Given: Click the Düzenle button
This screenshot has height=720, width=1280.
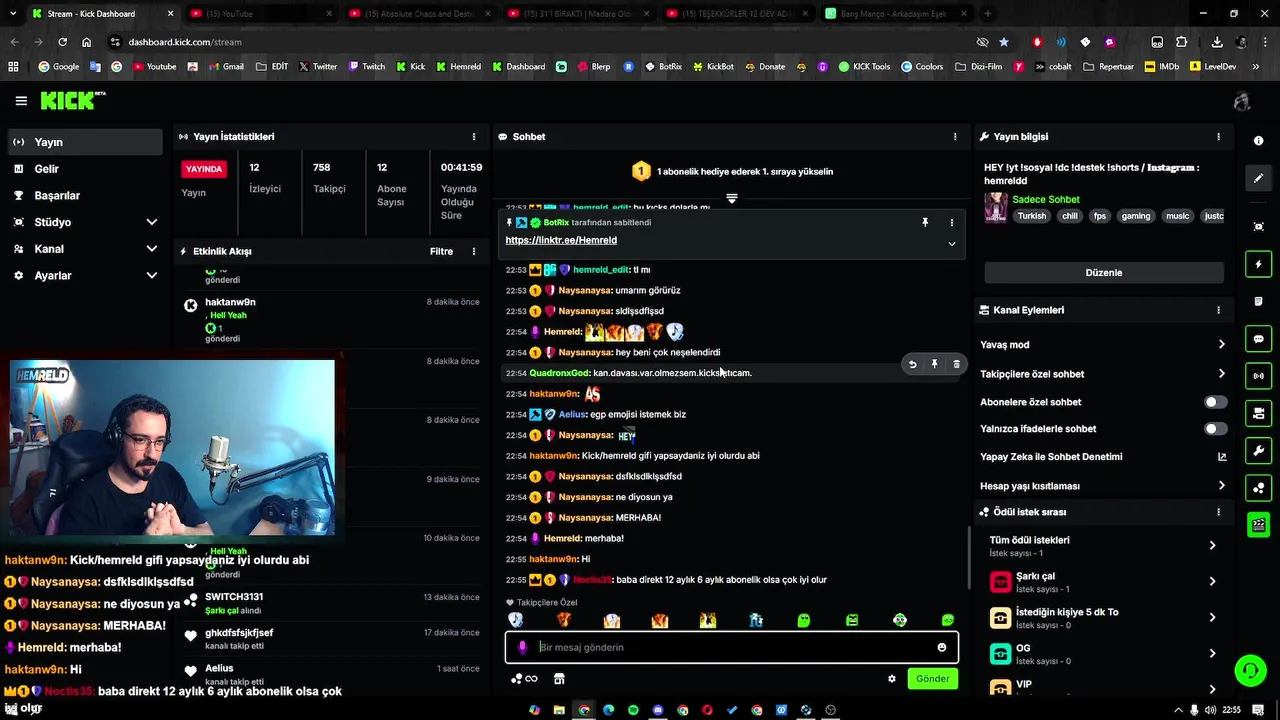Looking at the screenshot, I should coord(1104,273).
